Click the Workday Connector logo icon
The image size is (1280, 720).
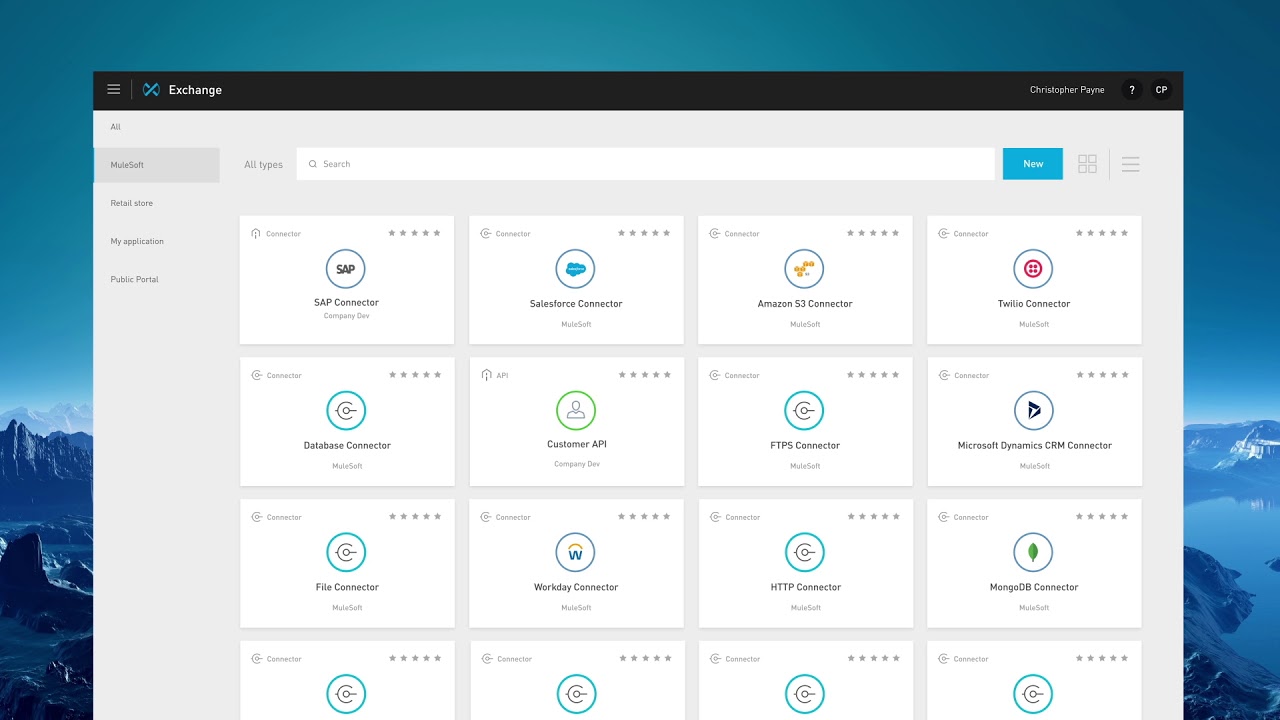575,552
